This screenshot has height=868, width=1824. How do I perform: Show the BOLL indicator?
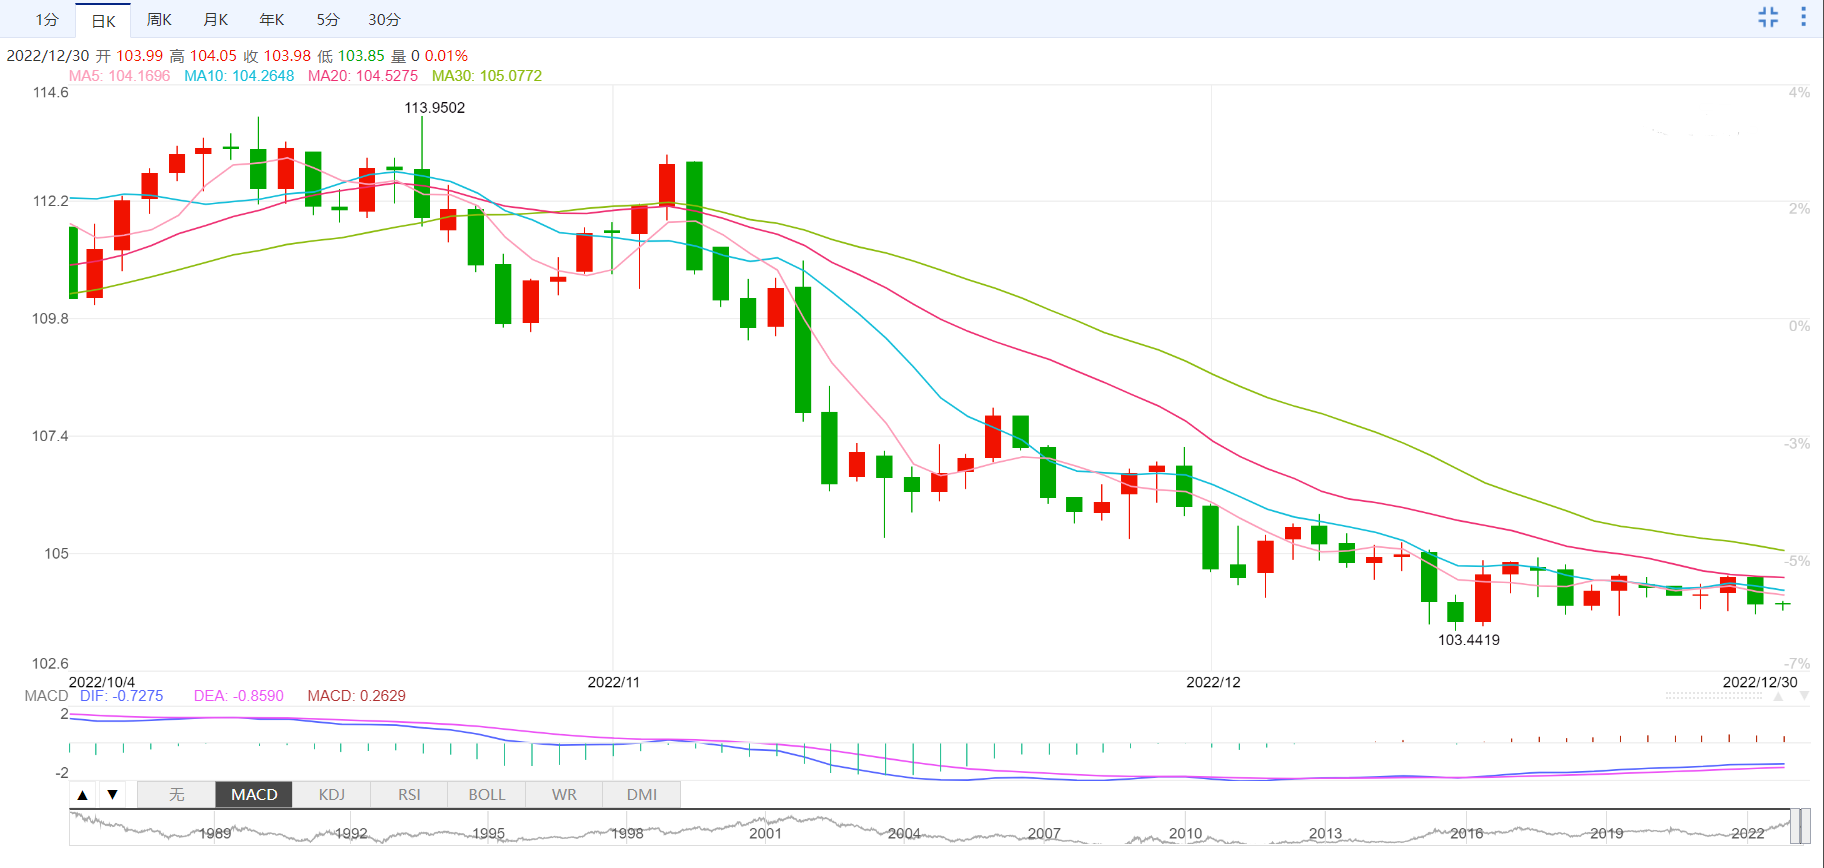click(x=487, y=795)
